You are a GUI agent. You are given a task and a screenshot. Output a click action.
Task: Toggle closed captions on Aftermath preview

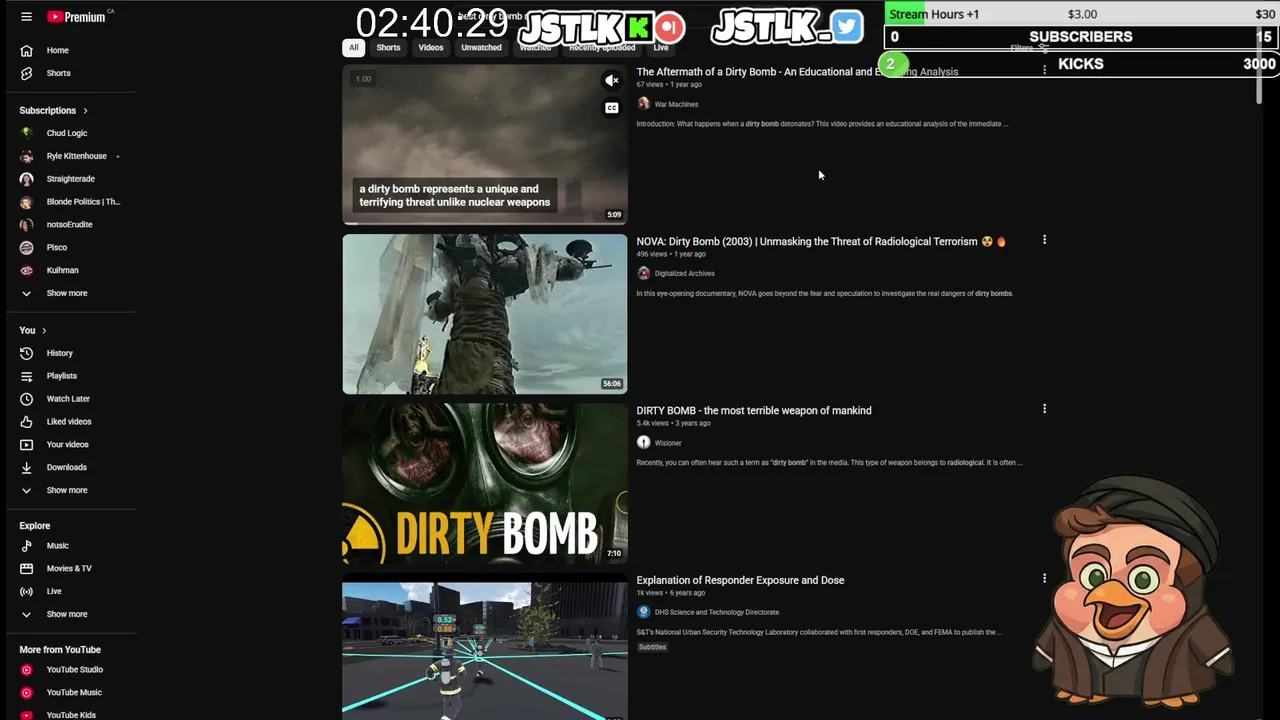[x=611, y=108]
